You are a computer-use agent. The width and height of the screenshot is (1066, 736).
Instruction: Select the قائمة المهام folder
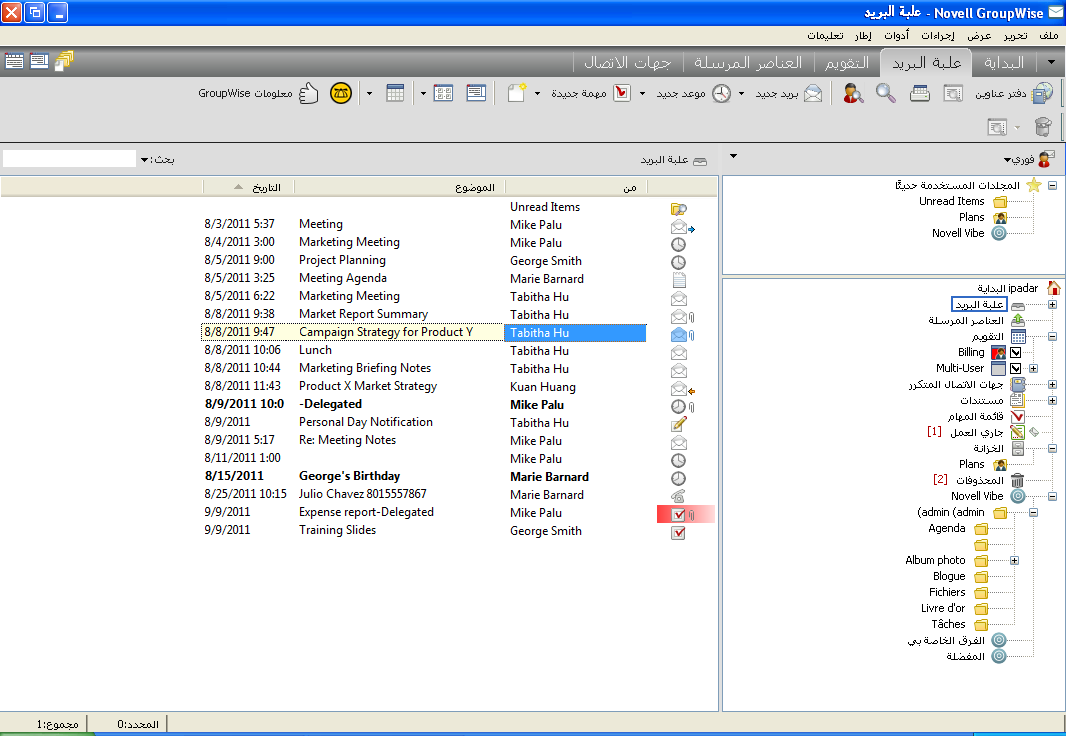click(x=976, y=417)
